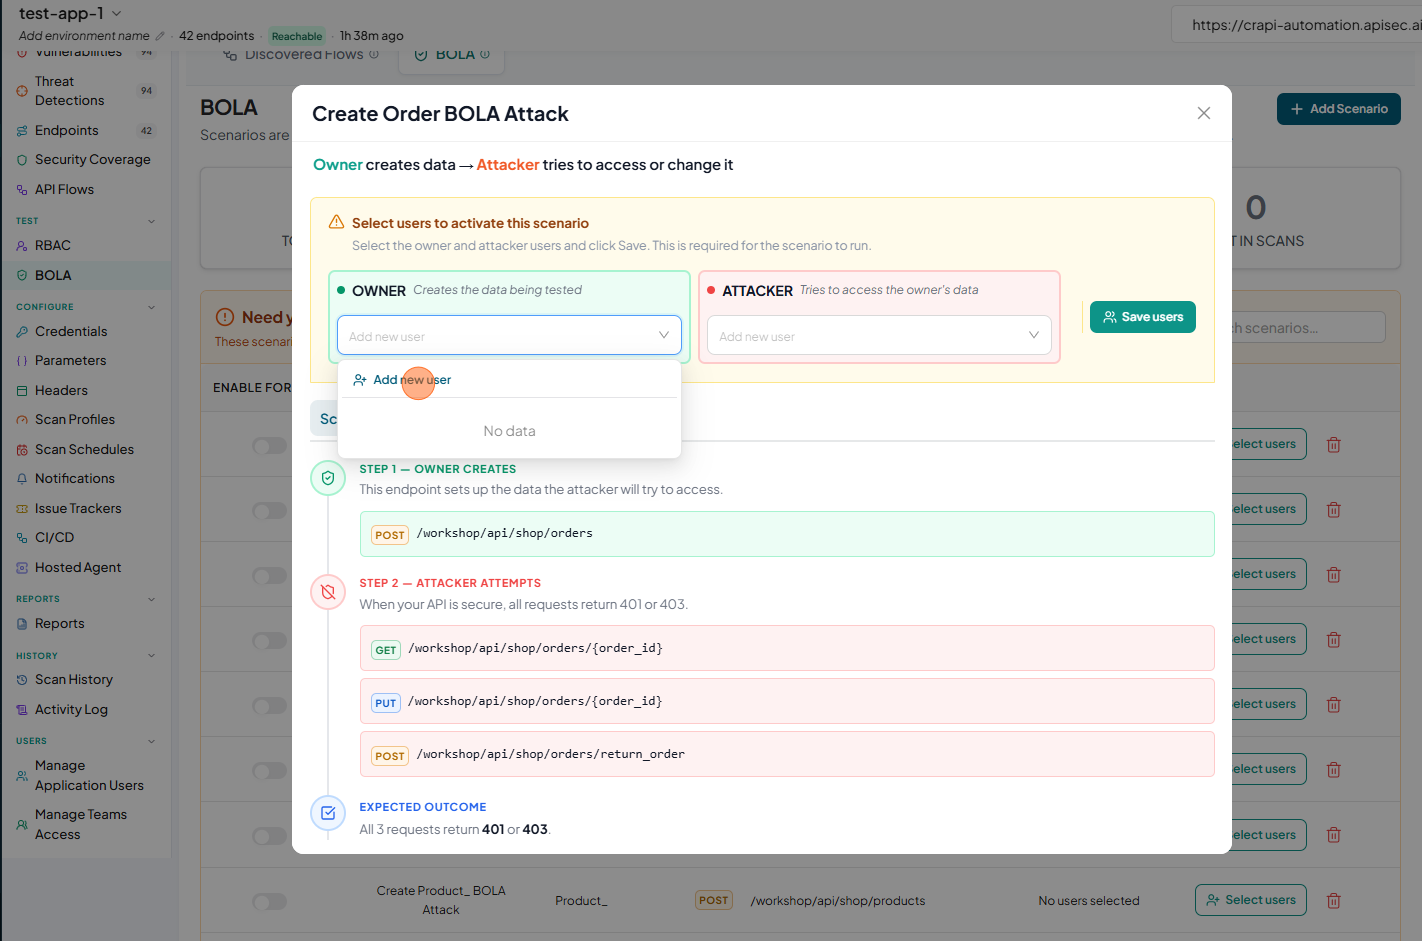Viewport: 1422px width, 941px height.
Task: Click the Step 1 shield icon
Action: click(x=328, y=478)
